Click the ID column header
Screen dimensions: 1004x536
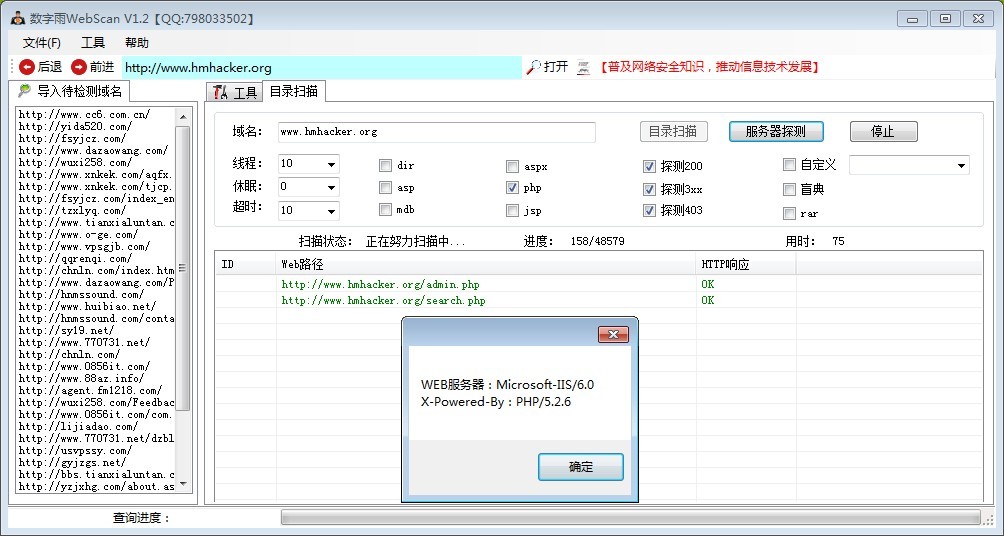(x=246, y=264)
